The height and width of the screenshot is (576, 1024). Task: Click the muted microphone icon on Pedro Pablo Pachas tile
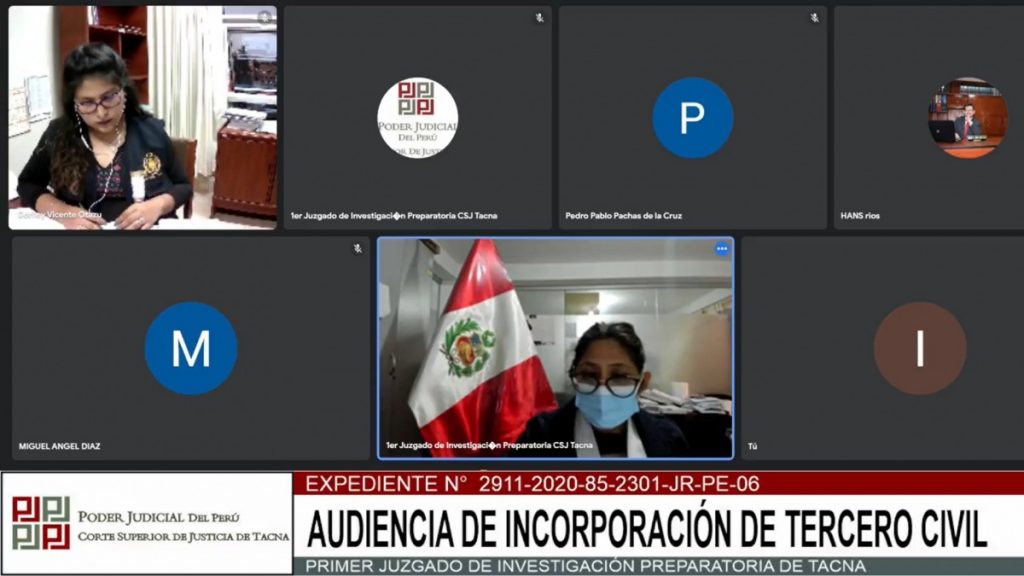814,18
